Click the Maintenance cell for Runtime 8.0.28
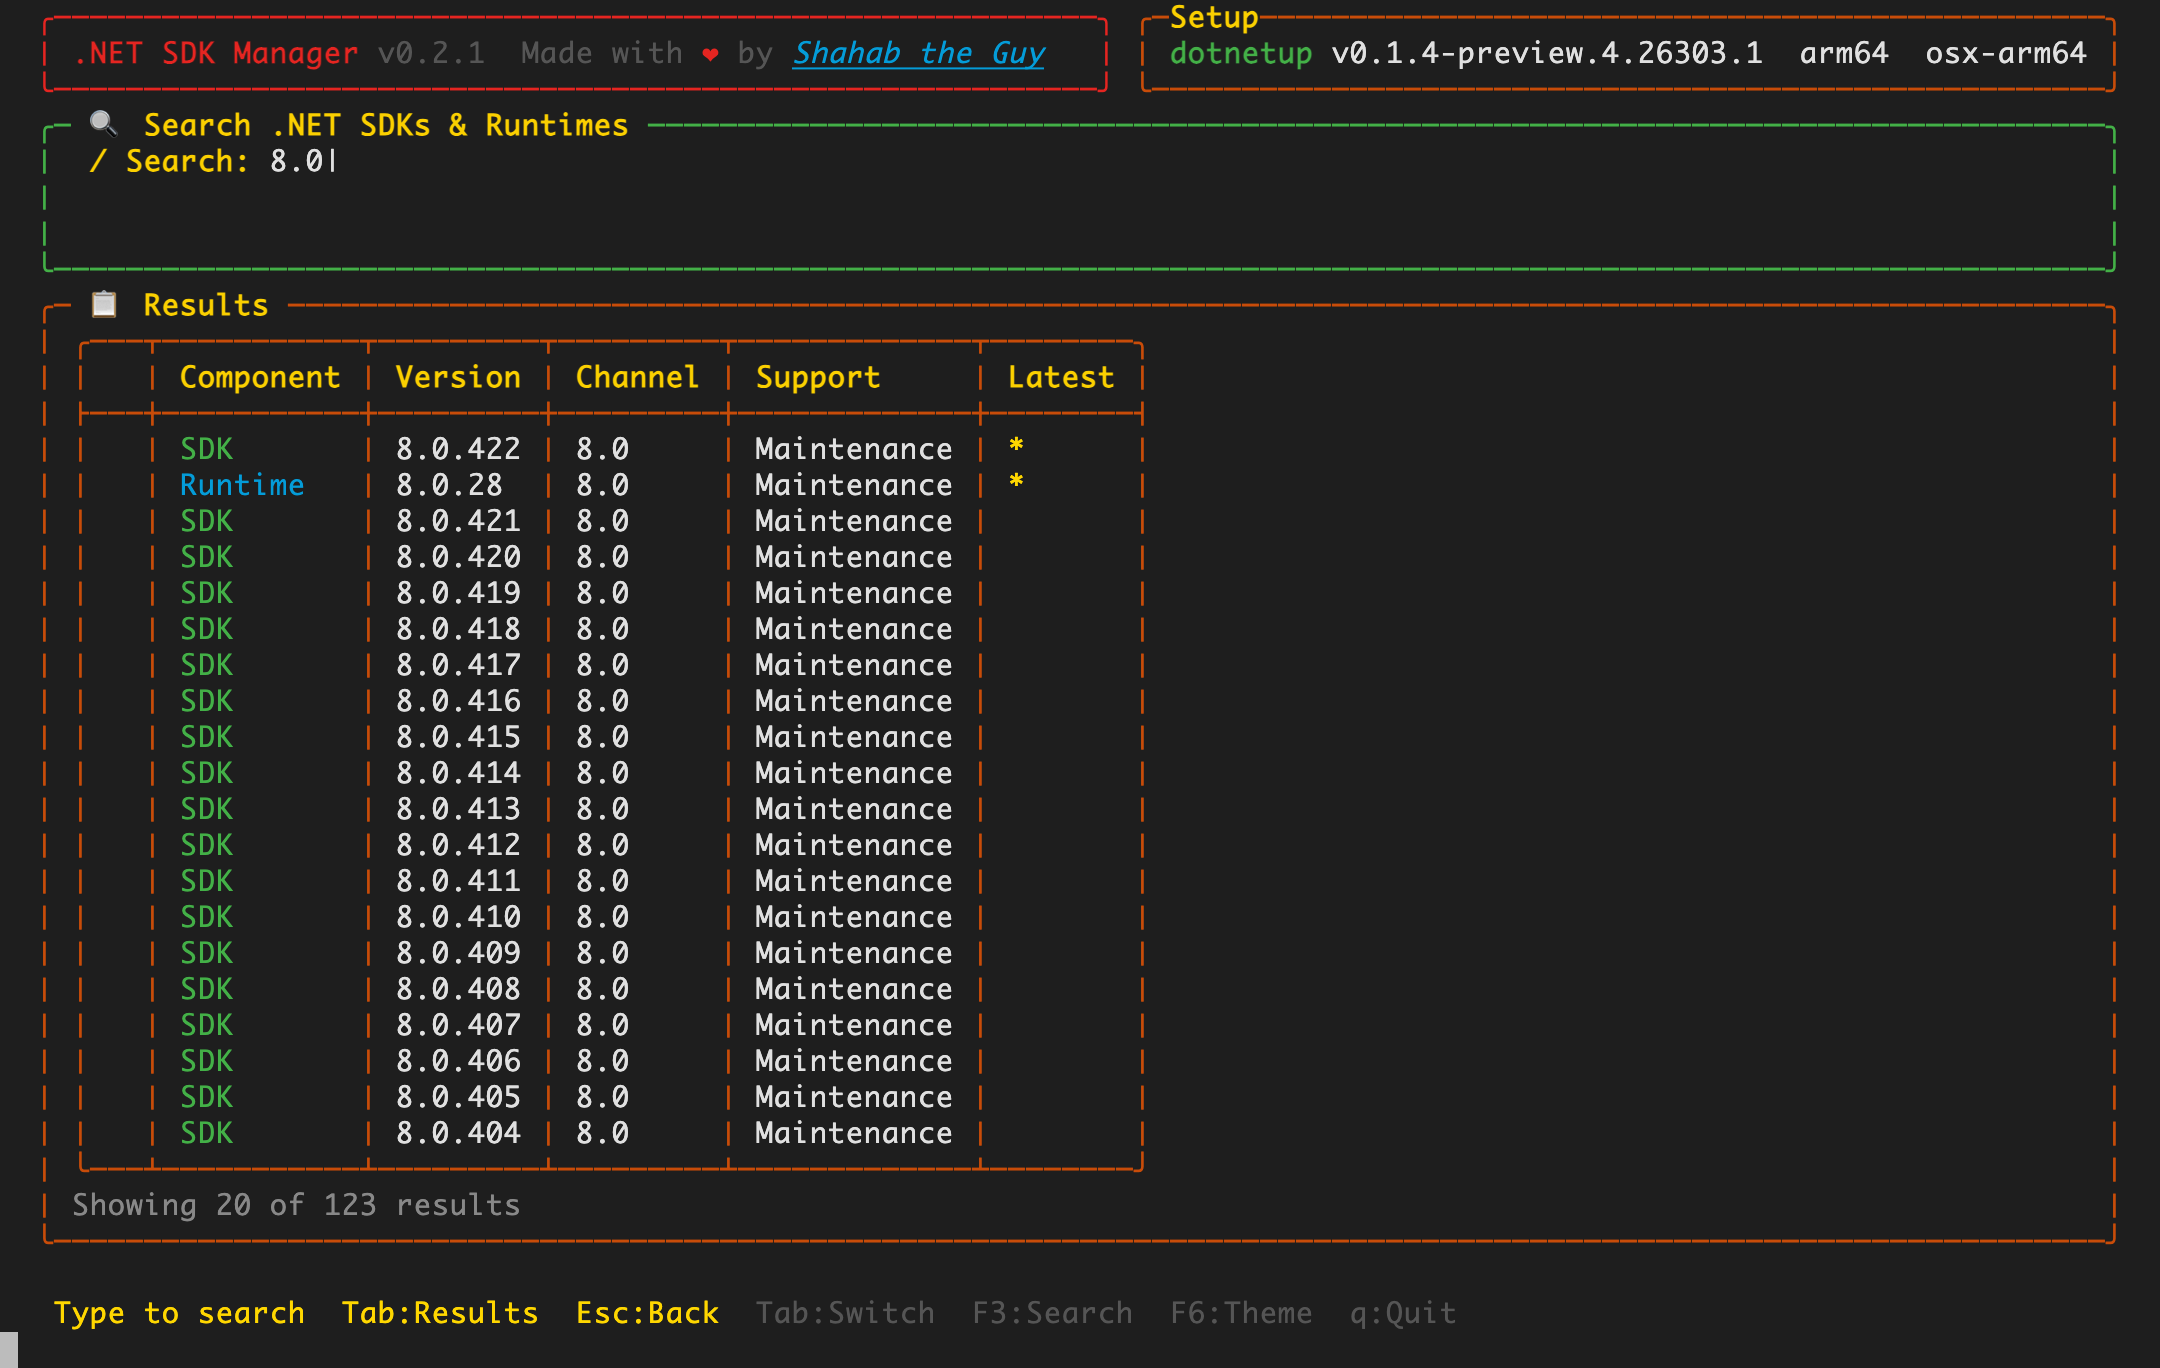2160x1368 pixels. [x=854, y=485]
